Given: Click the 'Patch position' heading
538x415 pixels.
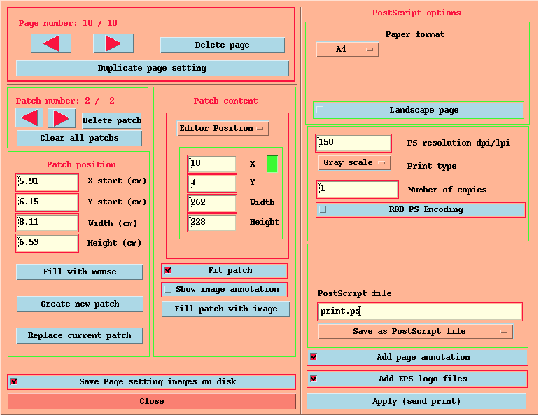Looking at the screenshot, I should point(81,165).
